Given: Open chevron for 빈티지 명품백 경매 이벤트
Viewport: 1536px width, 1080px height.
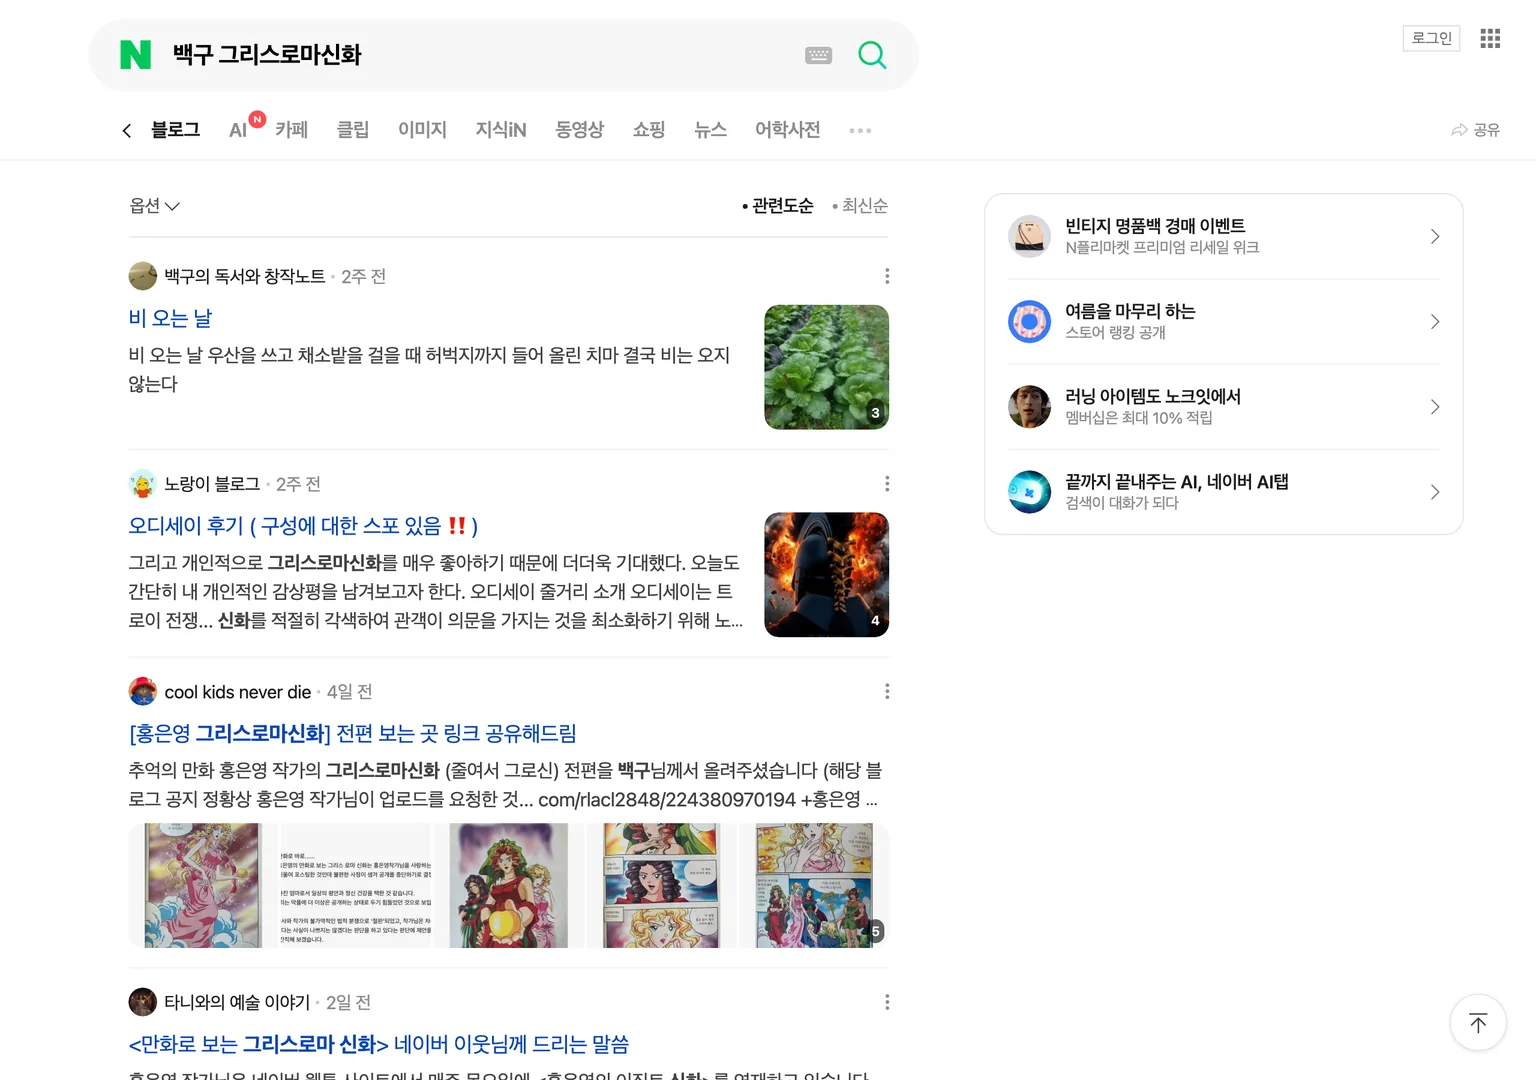Looking at the screenshot, I should 1434,236.
